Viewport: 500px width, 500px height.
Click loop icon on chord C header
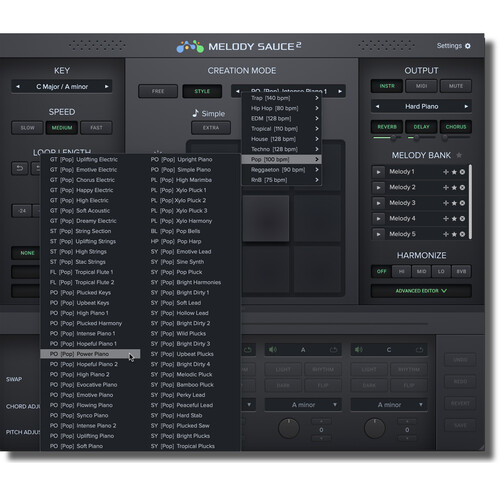click(419, 350)
